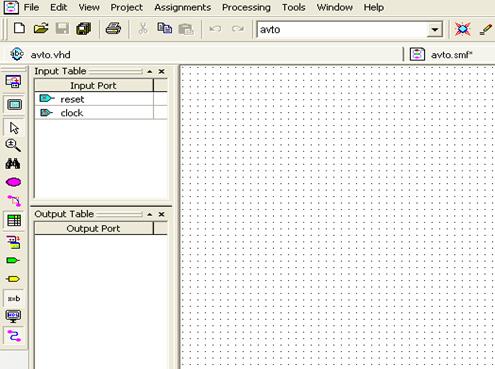Click the Open folder icon
This screenshot has height=369, width=495.
[x=41, y=29]
